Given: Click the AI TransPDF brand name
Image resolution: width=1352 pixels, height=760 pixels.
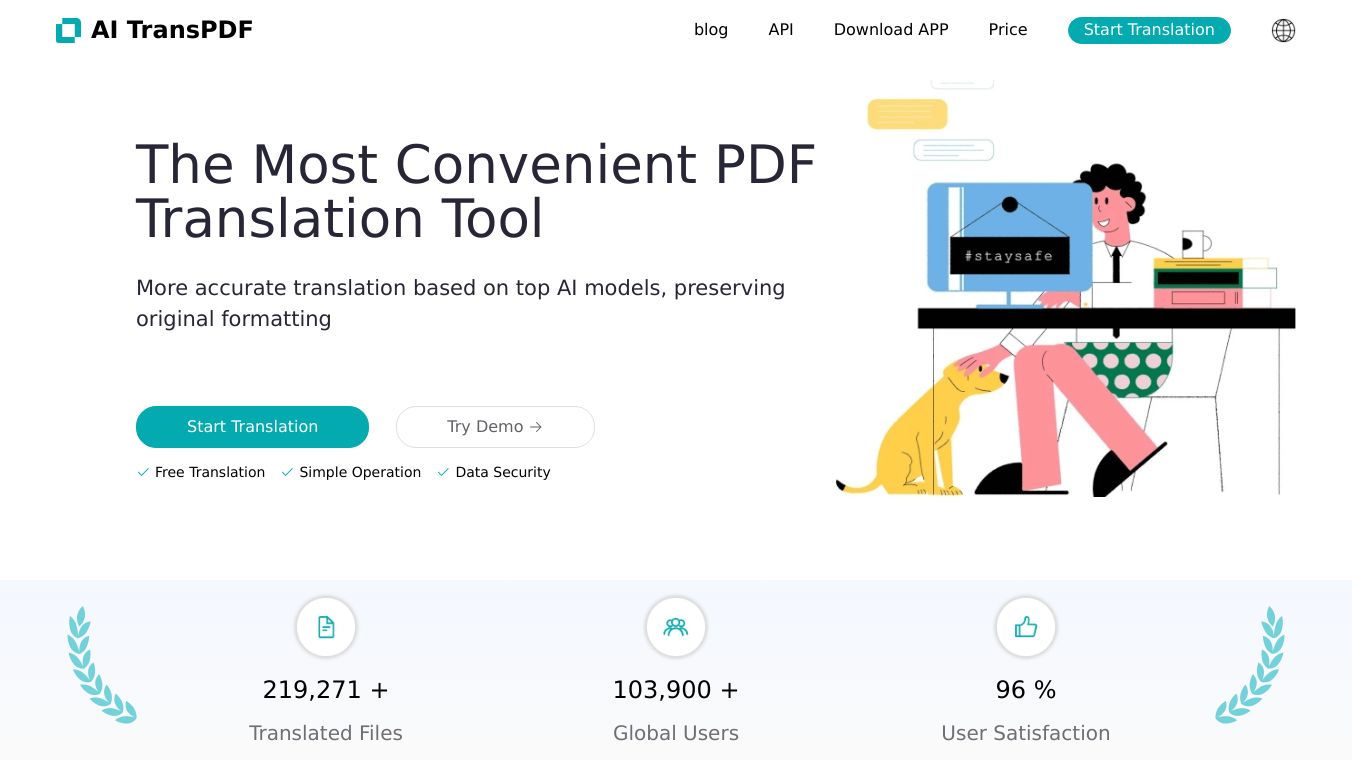Looking at the screenshot, I should [172, 30].
